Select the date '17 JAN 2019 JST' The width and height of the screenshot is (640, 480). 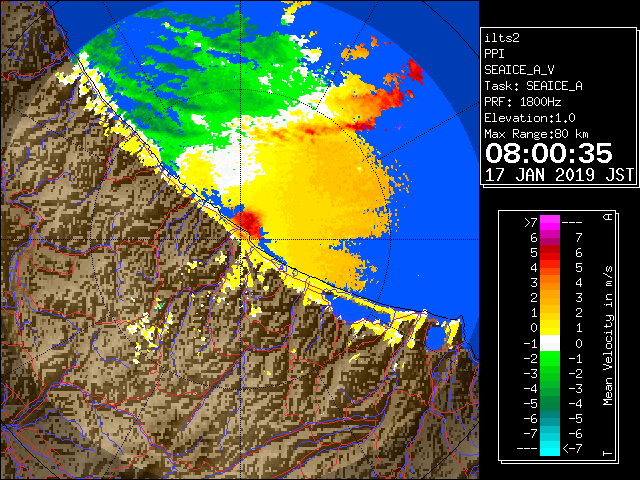click(559, 175)
